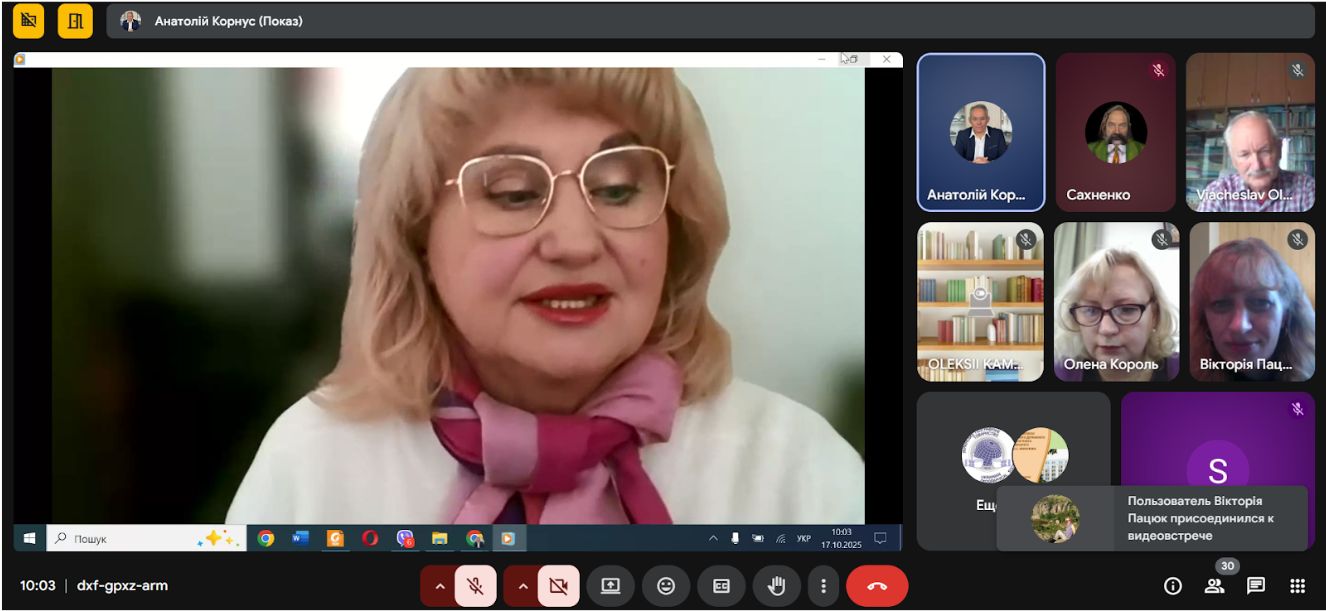Viewport: 1326px width, 611px height.
Task: Select the Сахненко participant tile
Action: point(1116,132)
